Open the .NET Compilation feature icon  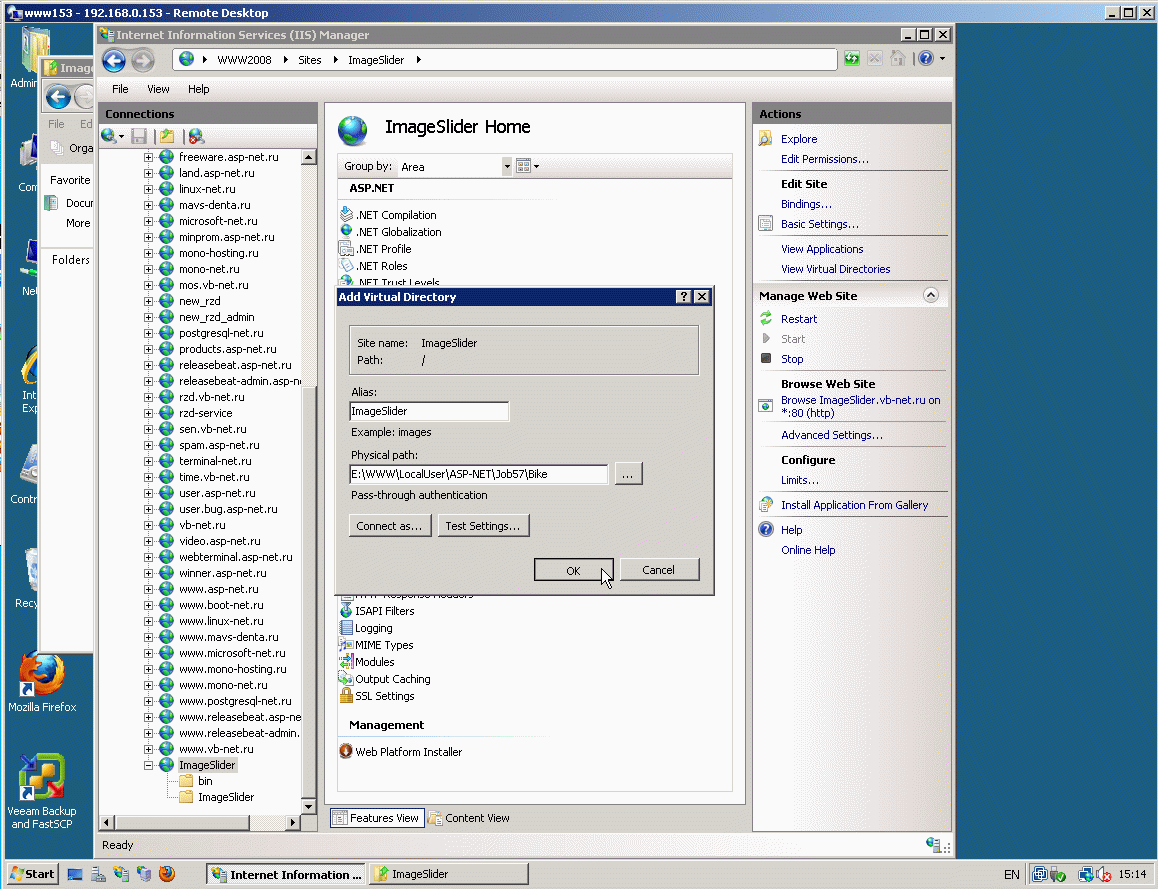pyautogui.click(x=346, y=215)
